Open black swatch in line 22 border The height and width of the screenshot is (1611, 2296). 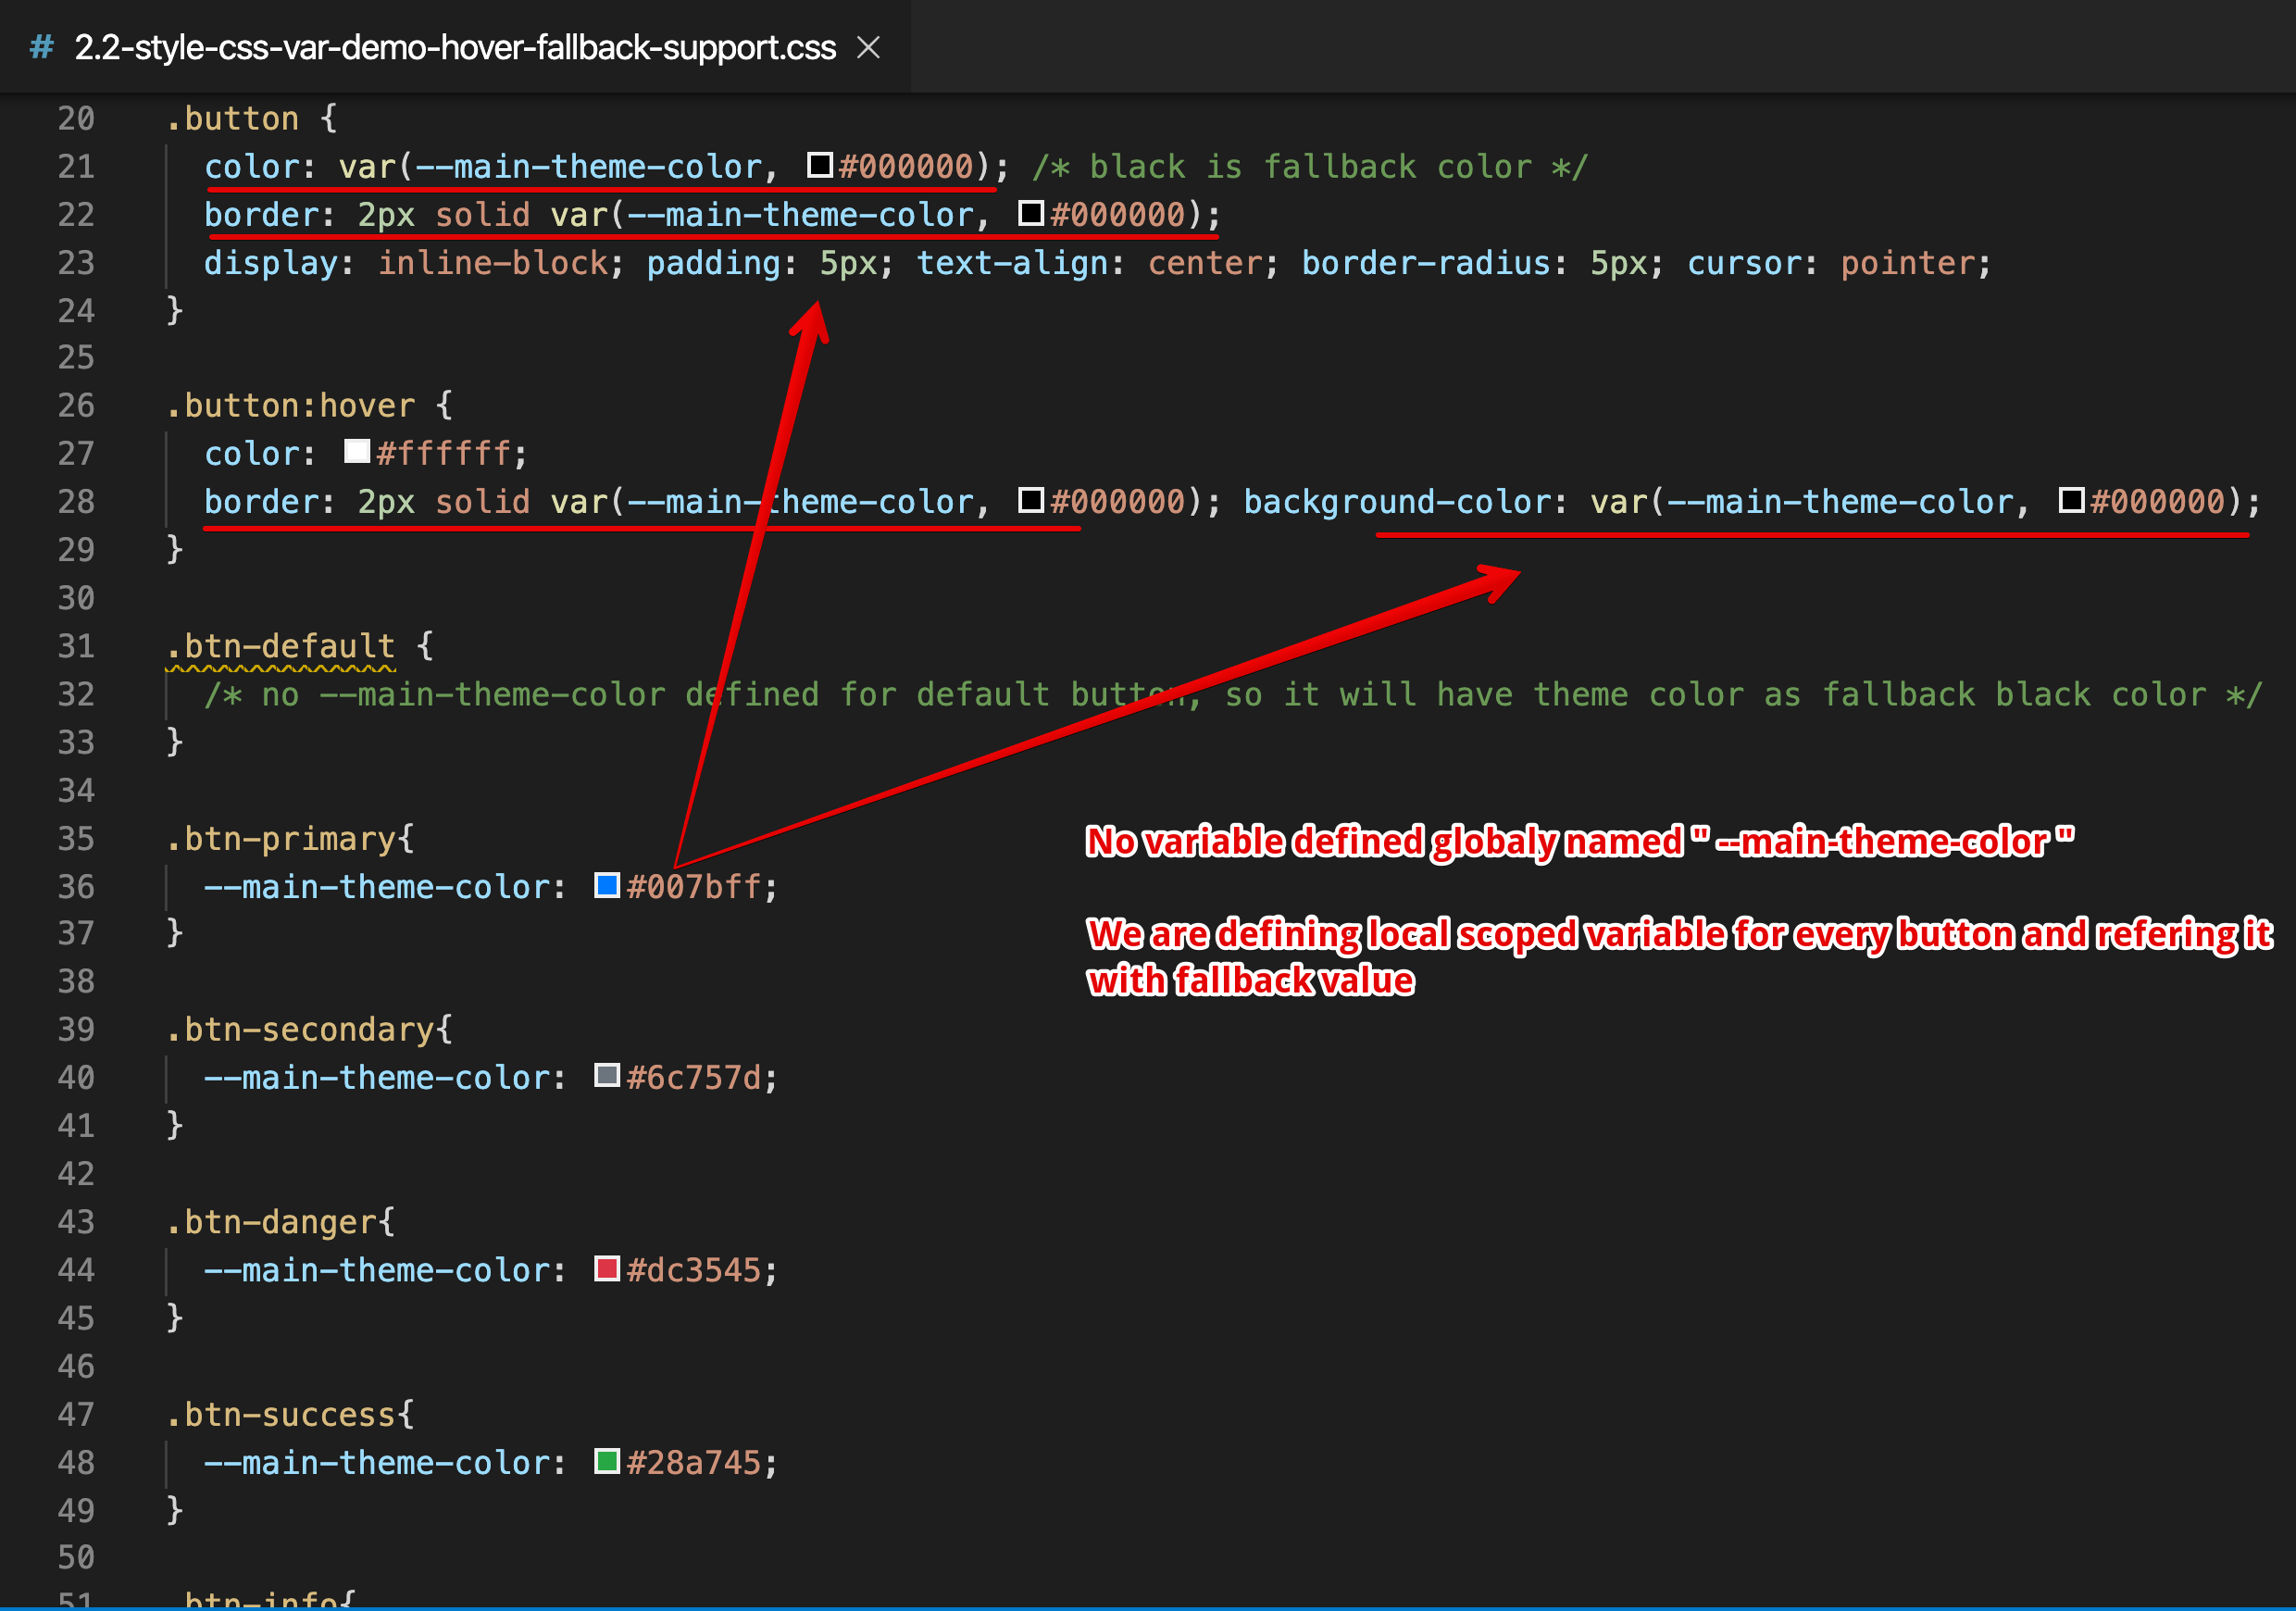tap(1031, 213)
